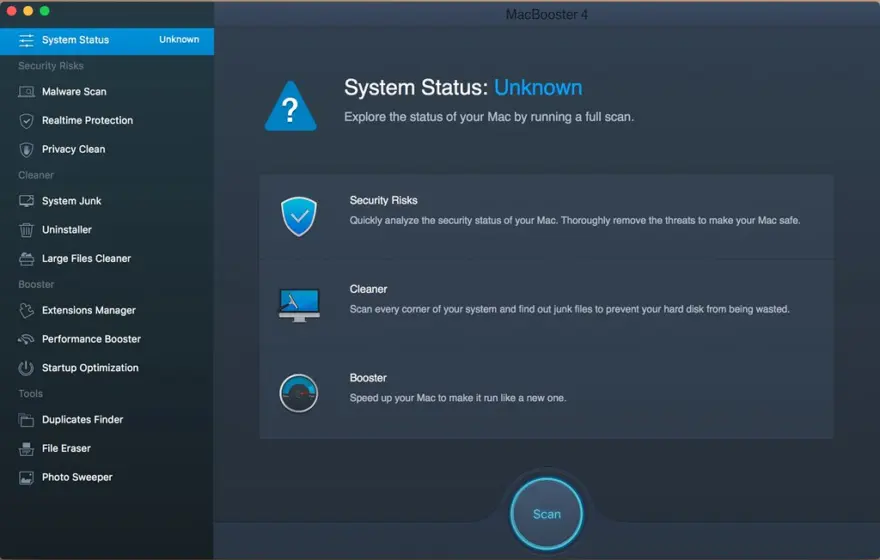This screenshot has height=560, width=880.
Task: Click the System Junk monitor icon
Action: click(x=26, y=201)
